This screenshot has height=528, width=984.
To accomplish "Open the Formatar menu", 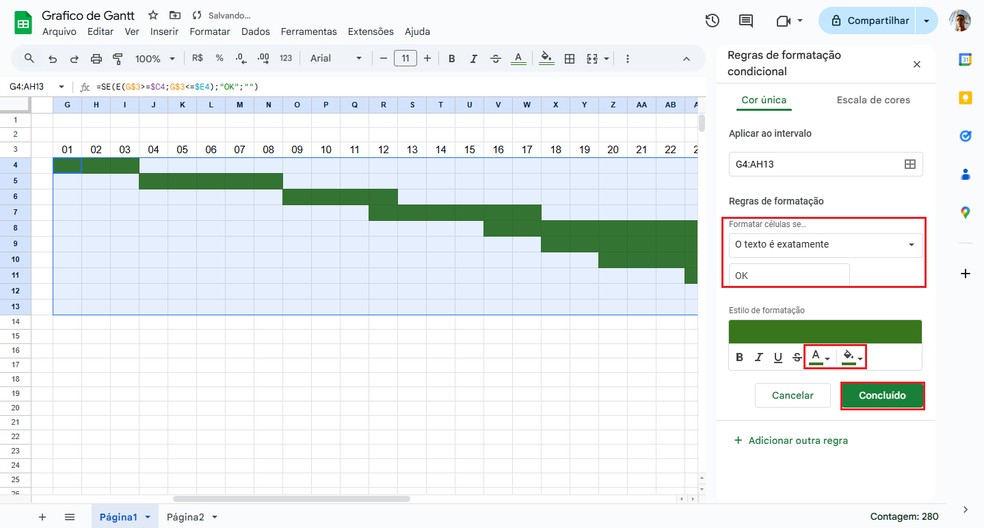I will pos(210,31).
